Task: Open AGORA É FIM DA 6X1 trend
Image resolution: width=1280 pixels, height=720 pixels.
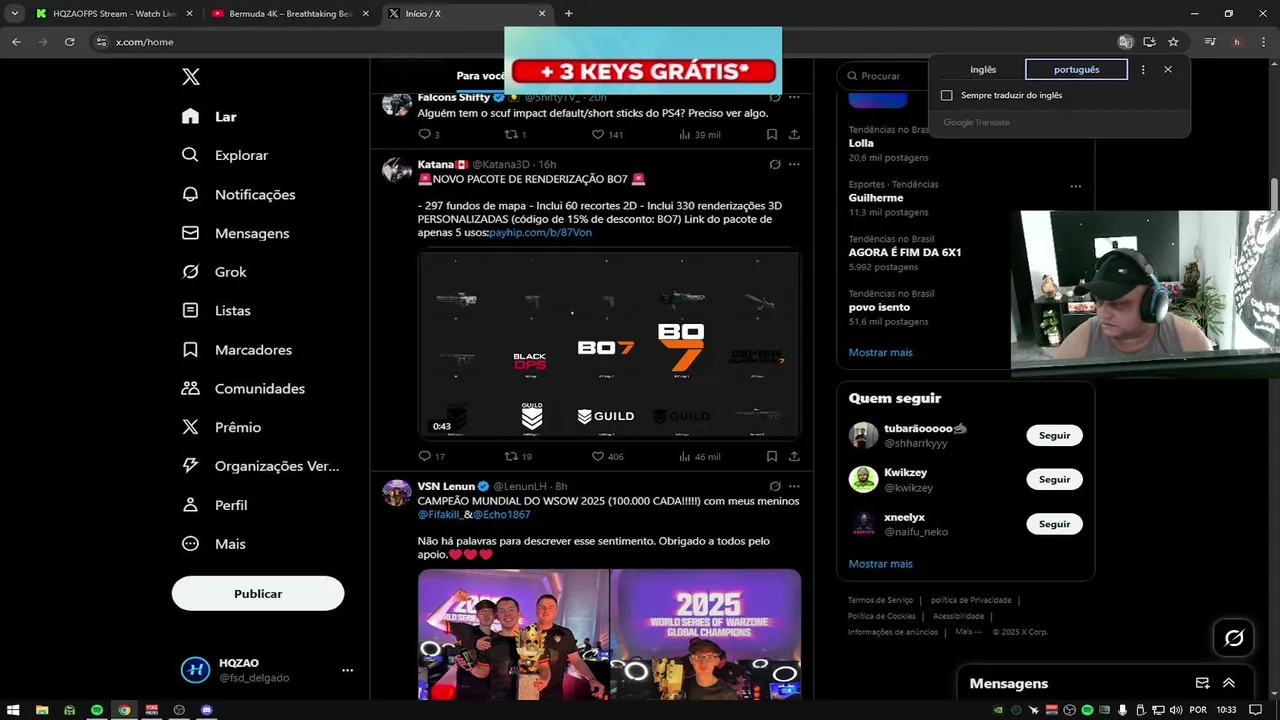Action: [x=905, y=253]
